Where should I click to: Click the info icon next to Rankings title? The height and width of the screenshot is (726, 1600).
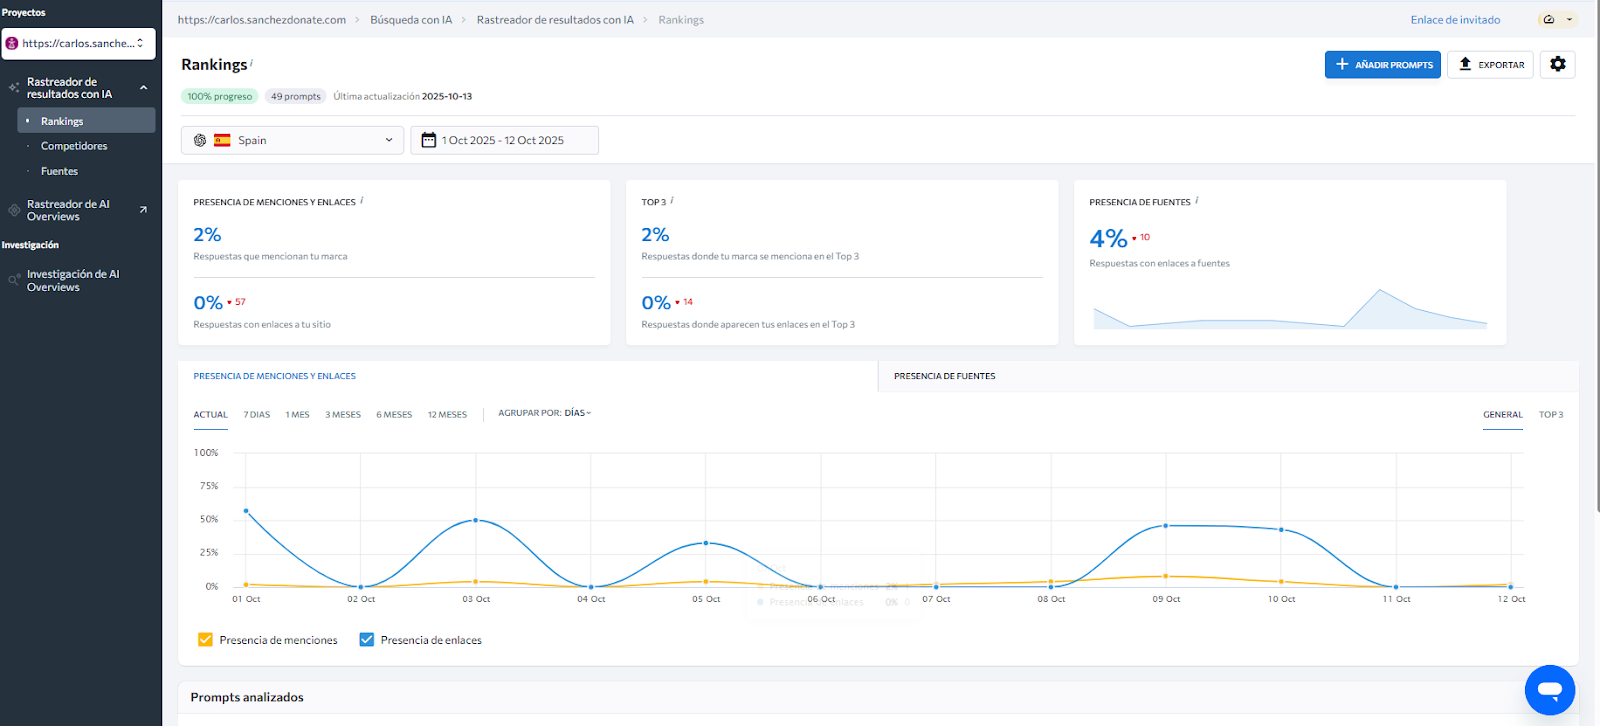252,63
